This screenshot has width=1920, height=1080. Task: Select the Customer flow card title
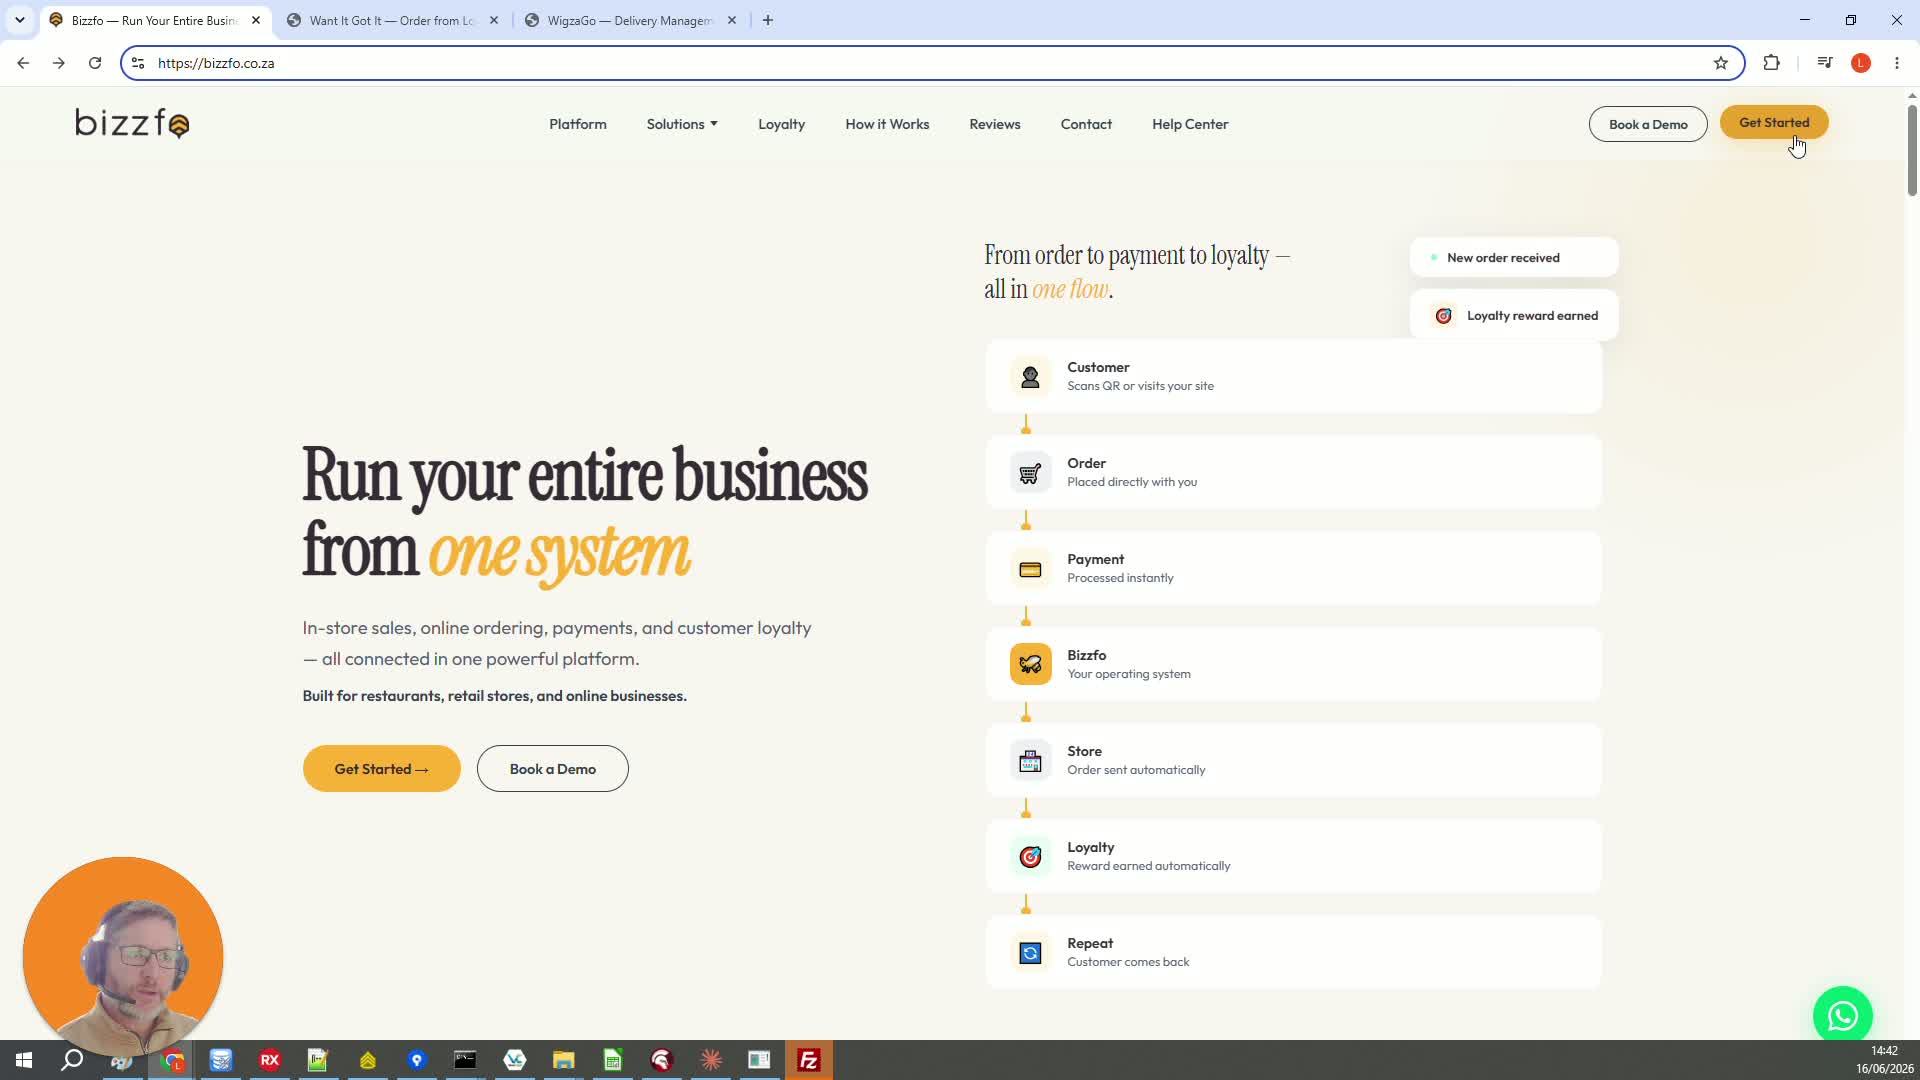(1098, 367)
